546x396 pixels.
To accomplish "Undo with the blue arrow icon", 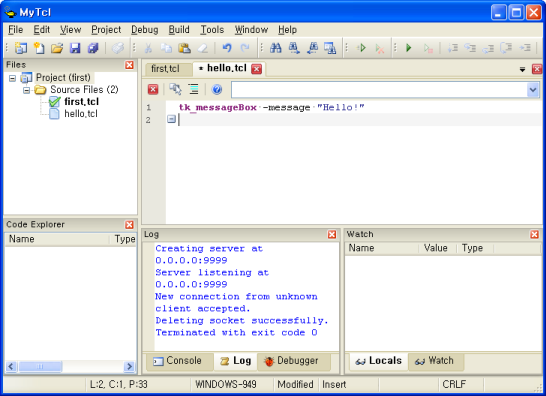I will tap(227, 48).
